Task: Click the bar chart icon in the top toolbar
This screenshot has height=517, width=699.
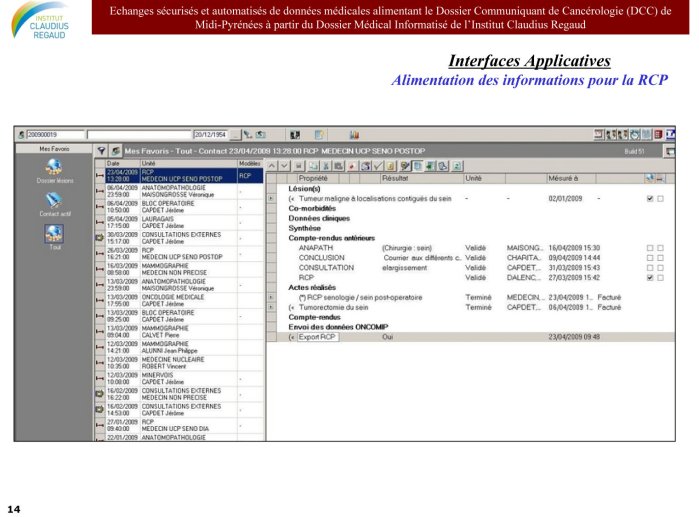Action: tap(354, 135)
